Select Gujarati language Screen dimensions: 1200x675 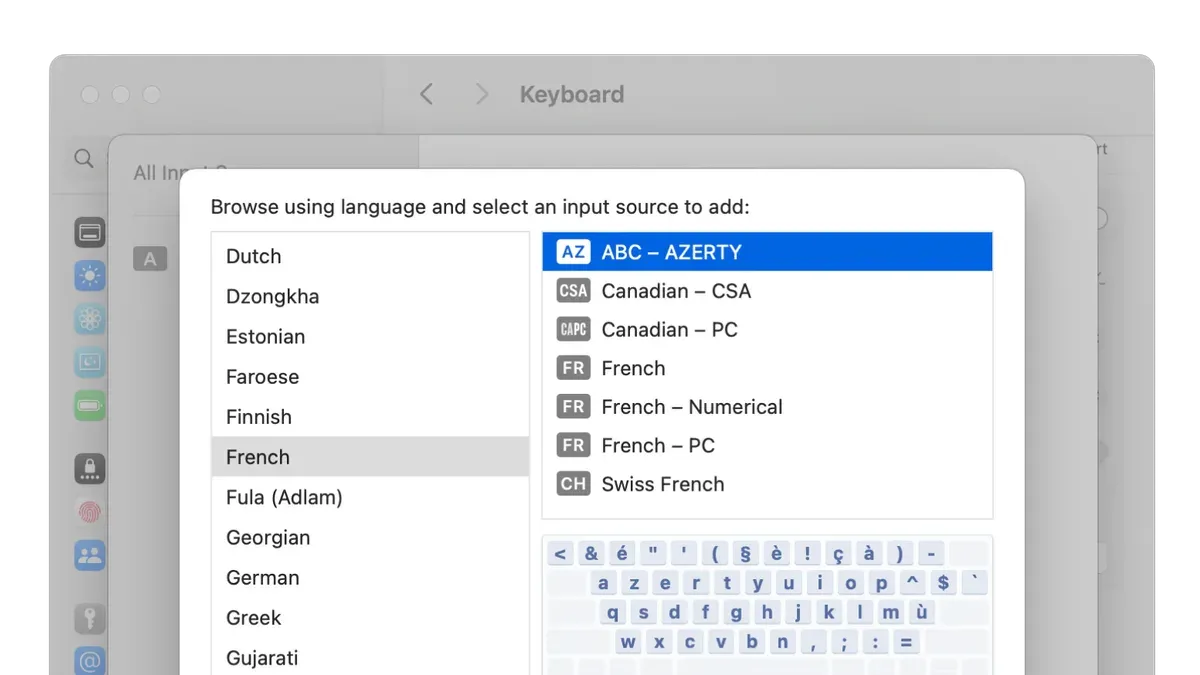(x=370, y=658)
